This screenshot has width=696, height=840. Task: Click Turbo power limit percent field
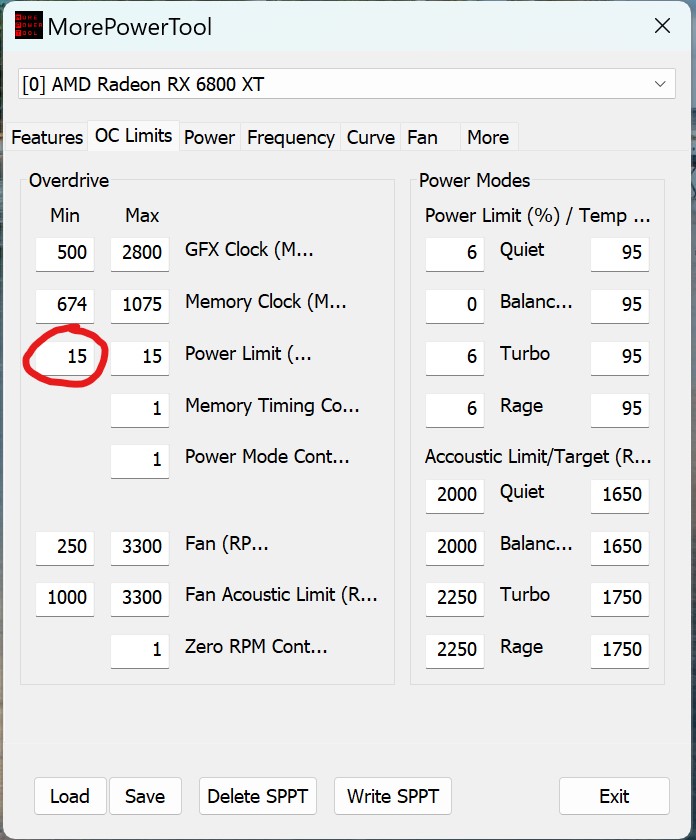click(x=455, y=357)
